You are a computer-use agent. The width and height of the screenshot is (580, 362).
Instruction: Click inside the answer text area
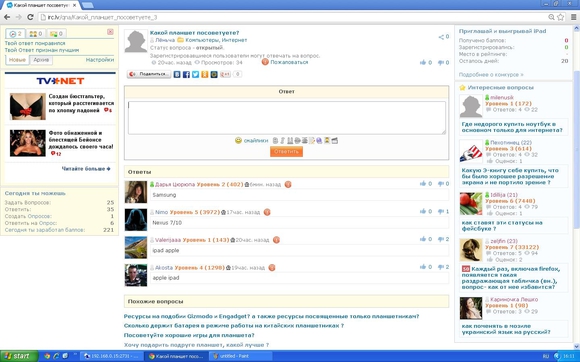pyautogui.click(x=287, y=118)
